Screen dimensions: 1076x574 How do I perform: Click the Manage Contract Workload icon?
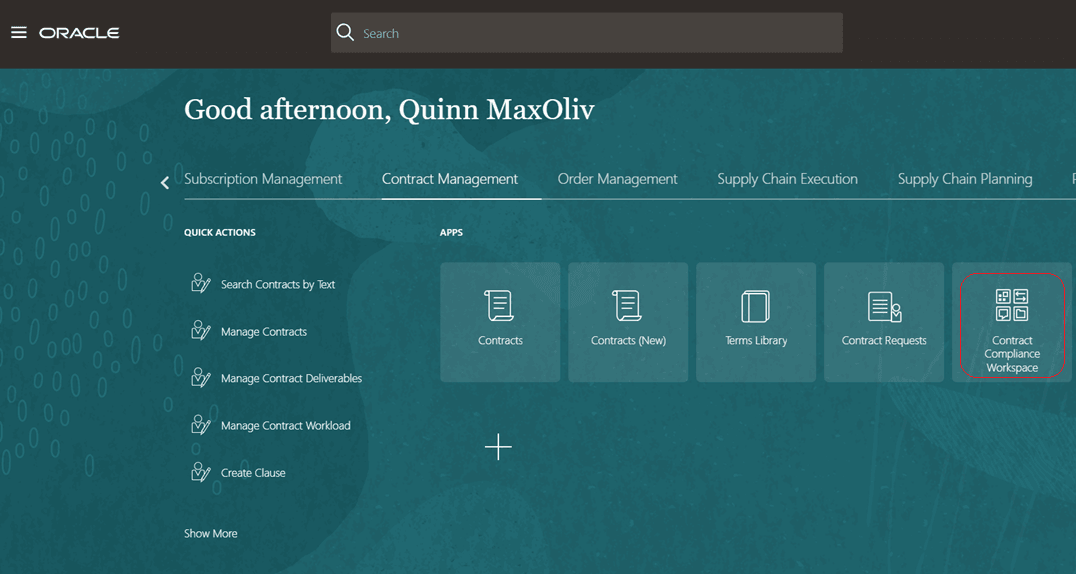click(x=200, y=425)
